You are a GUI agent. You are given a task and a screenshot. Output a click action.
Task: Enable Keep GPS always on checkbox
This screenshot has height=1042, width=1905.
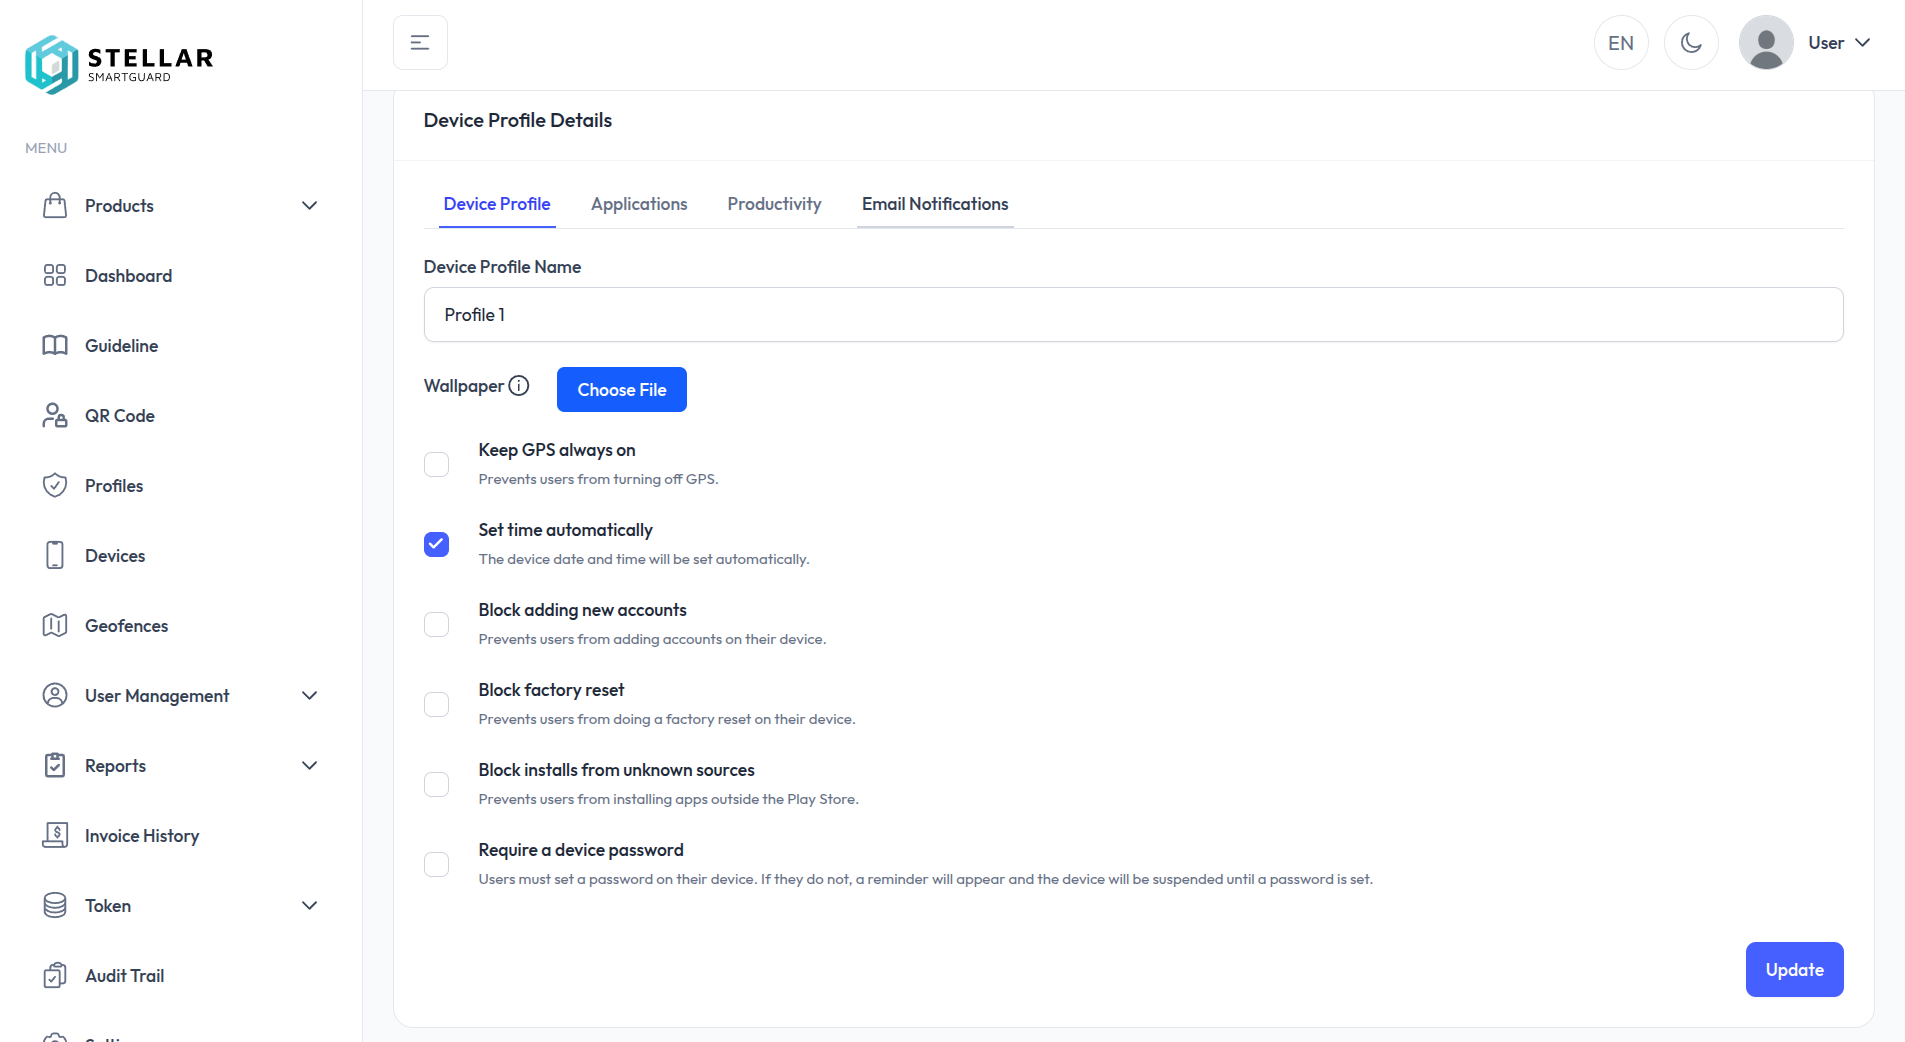pyautogui.click(x=437, y=465)
